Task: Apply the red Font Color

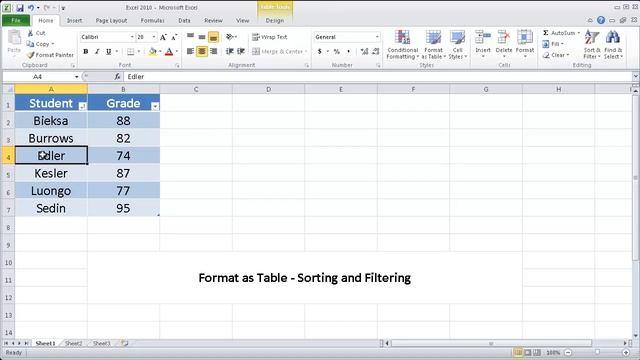Action: click(169, 51)
